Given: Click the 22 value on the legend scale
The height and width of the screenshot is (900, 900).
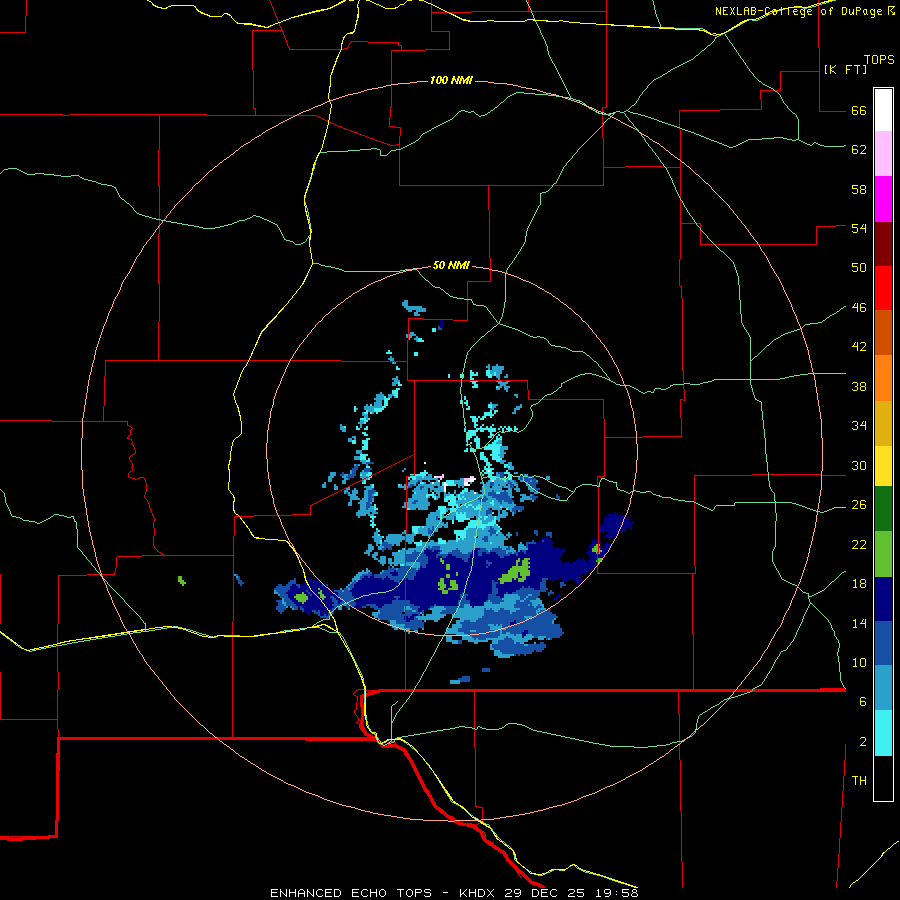Looking at the screenshot, I should [859, 545].
